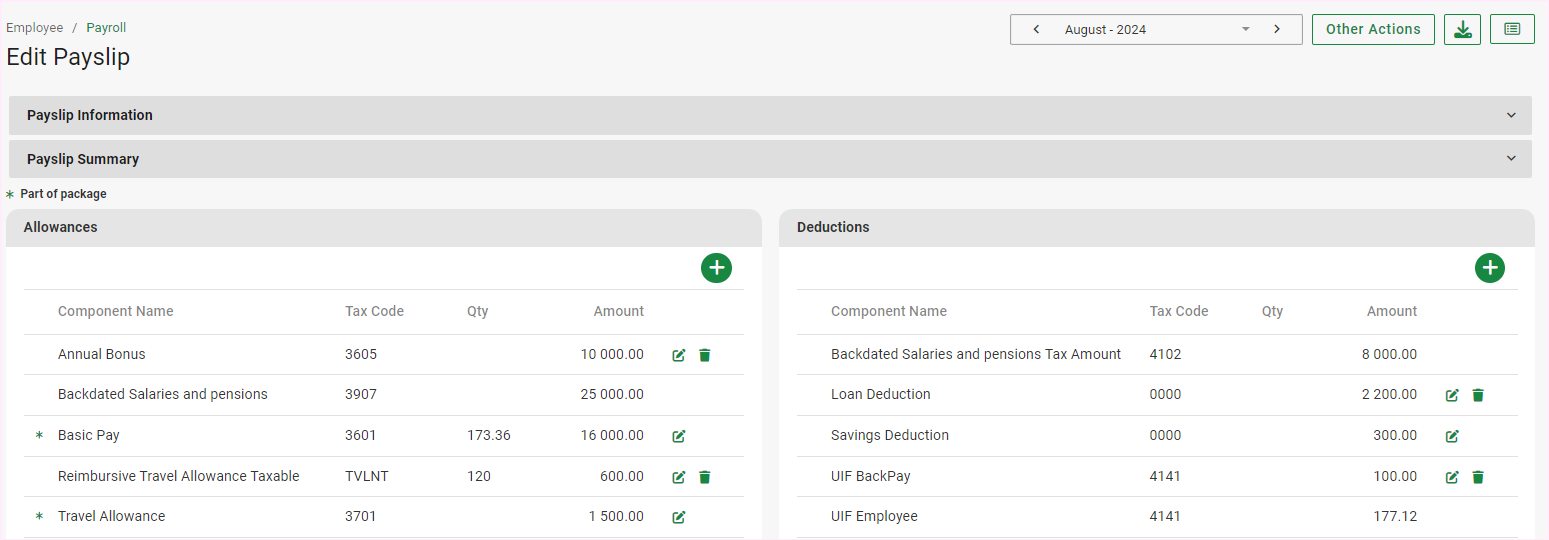
Task: Delete the Annual Bonus allowance
Action: click(x=705, y=355)
